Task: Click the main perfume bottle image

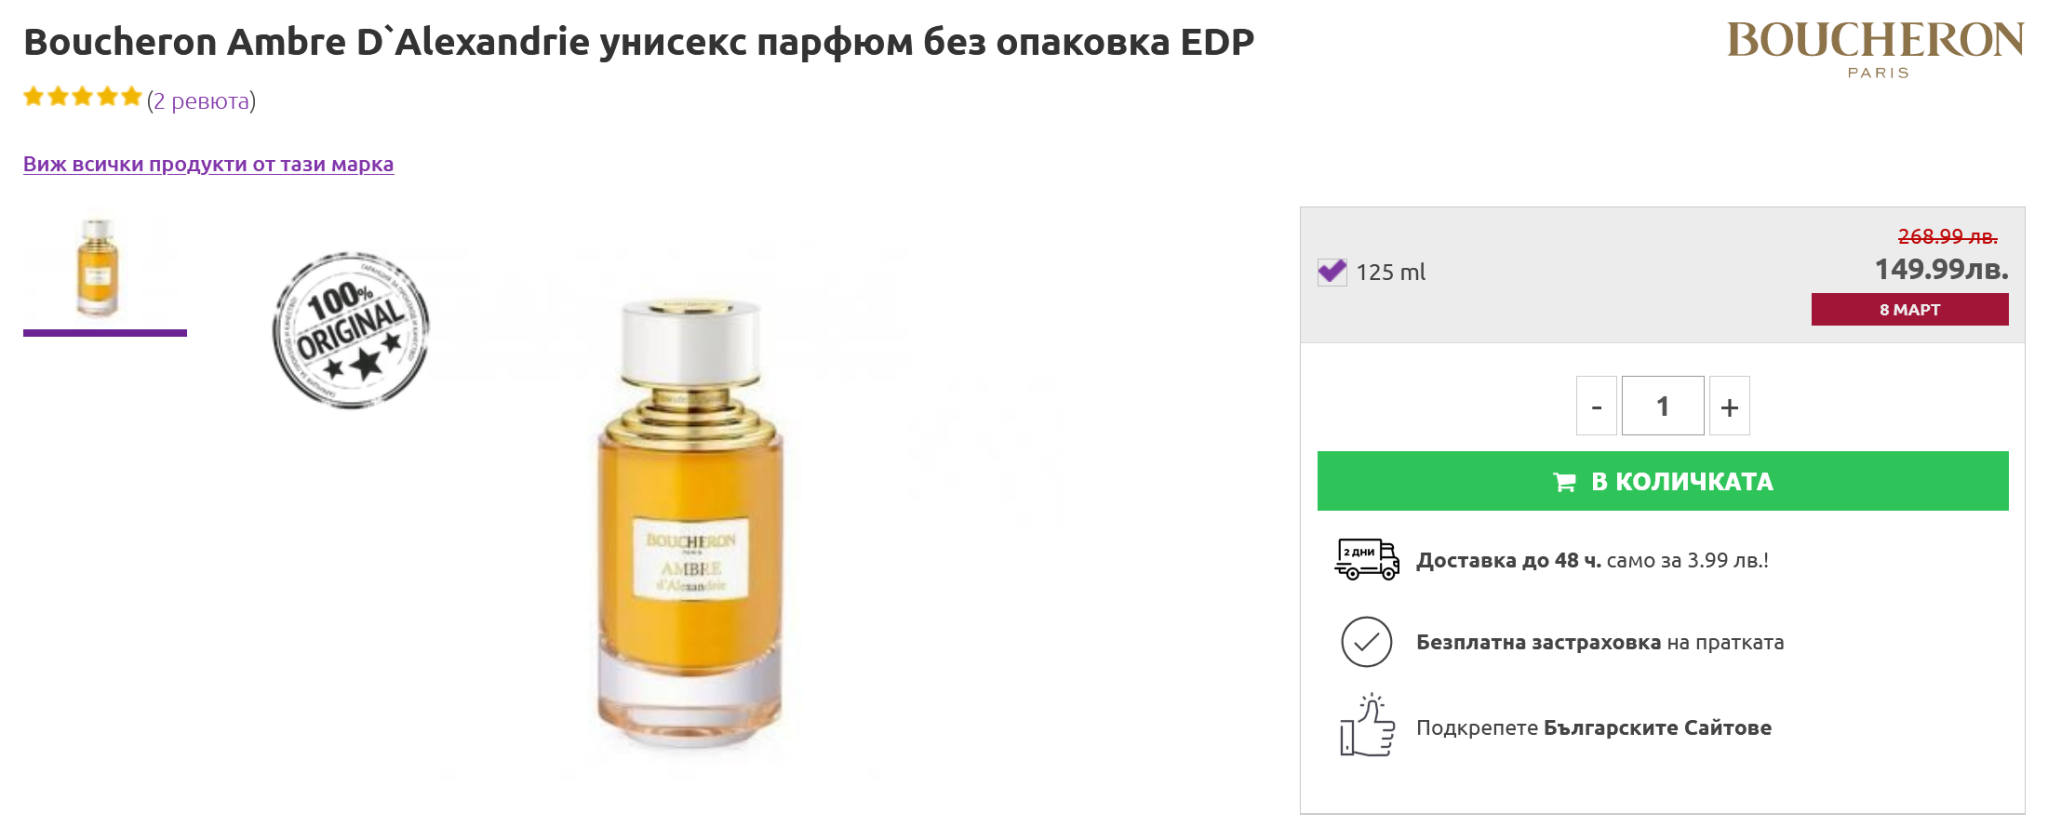Action: (x=690, y=525)
